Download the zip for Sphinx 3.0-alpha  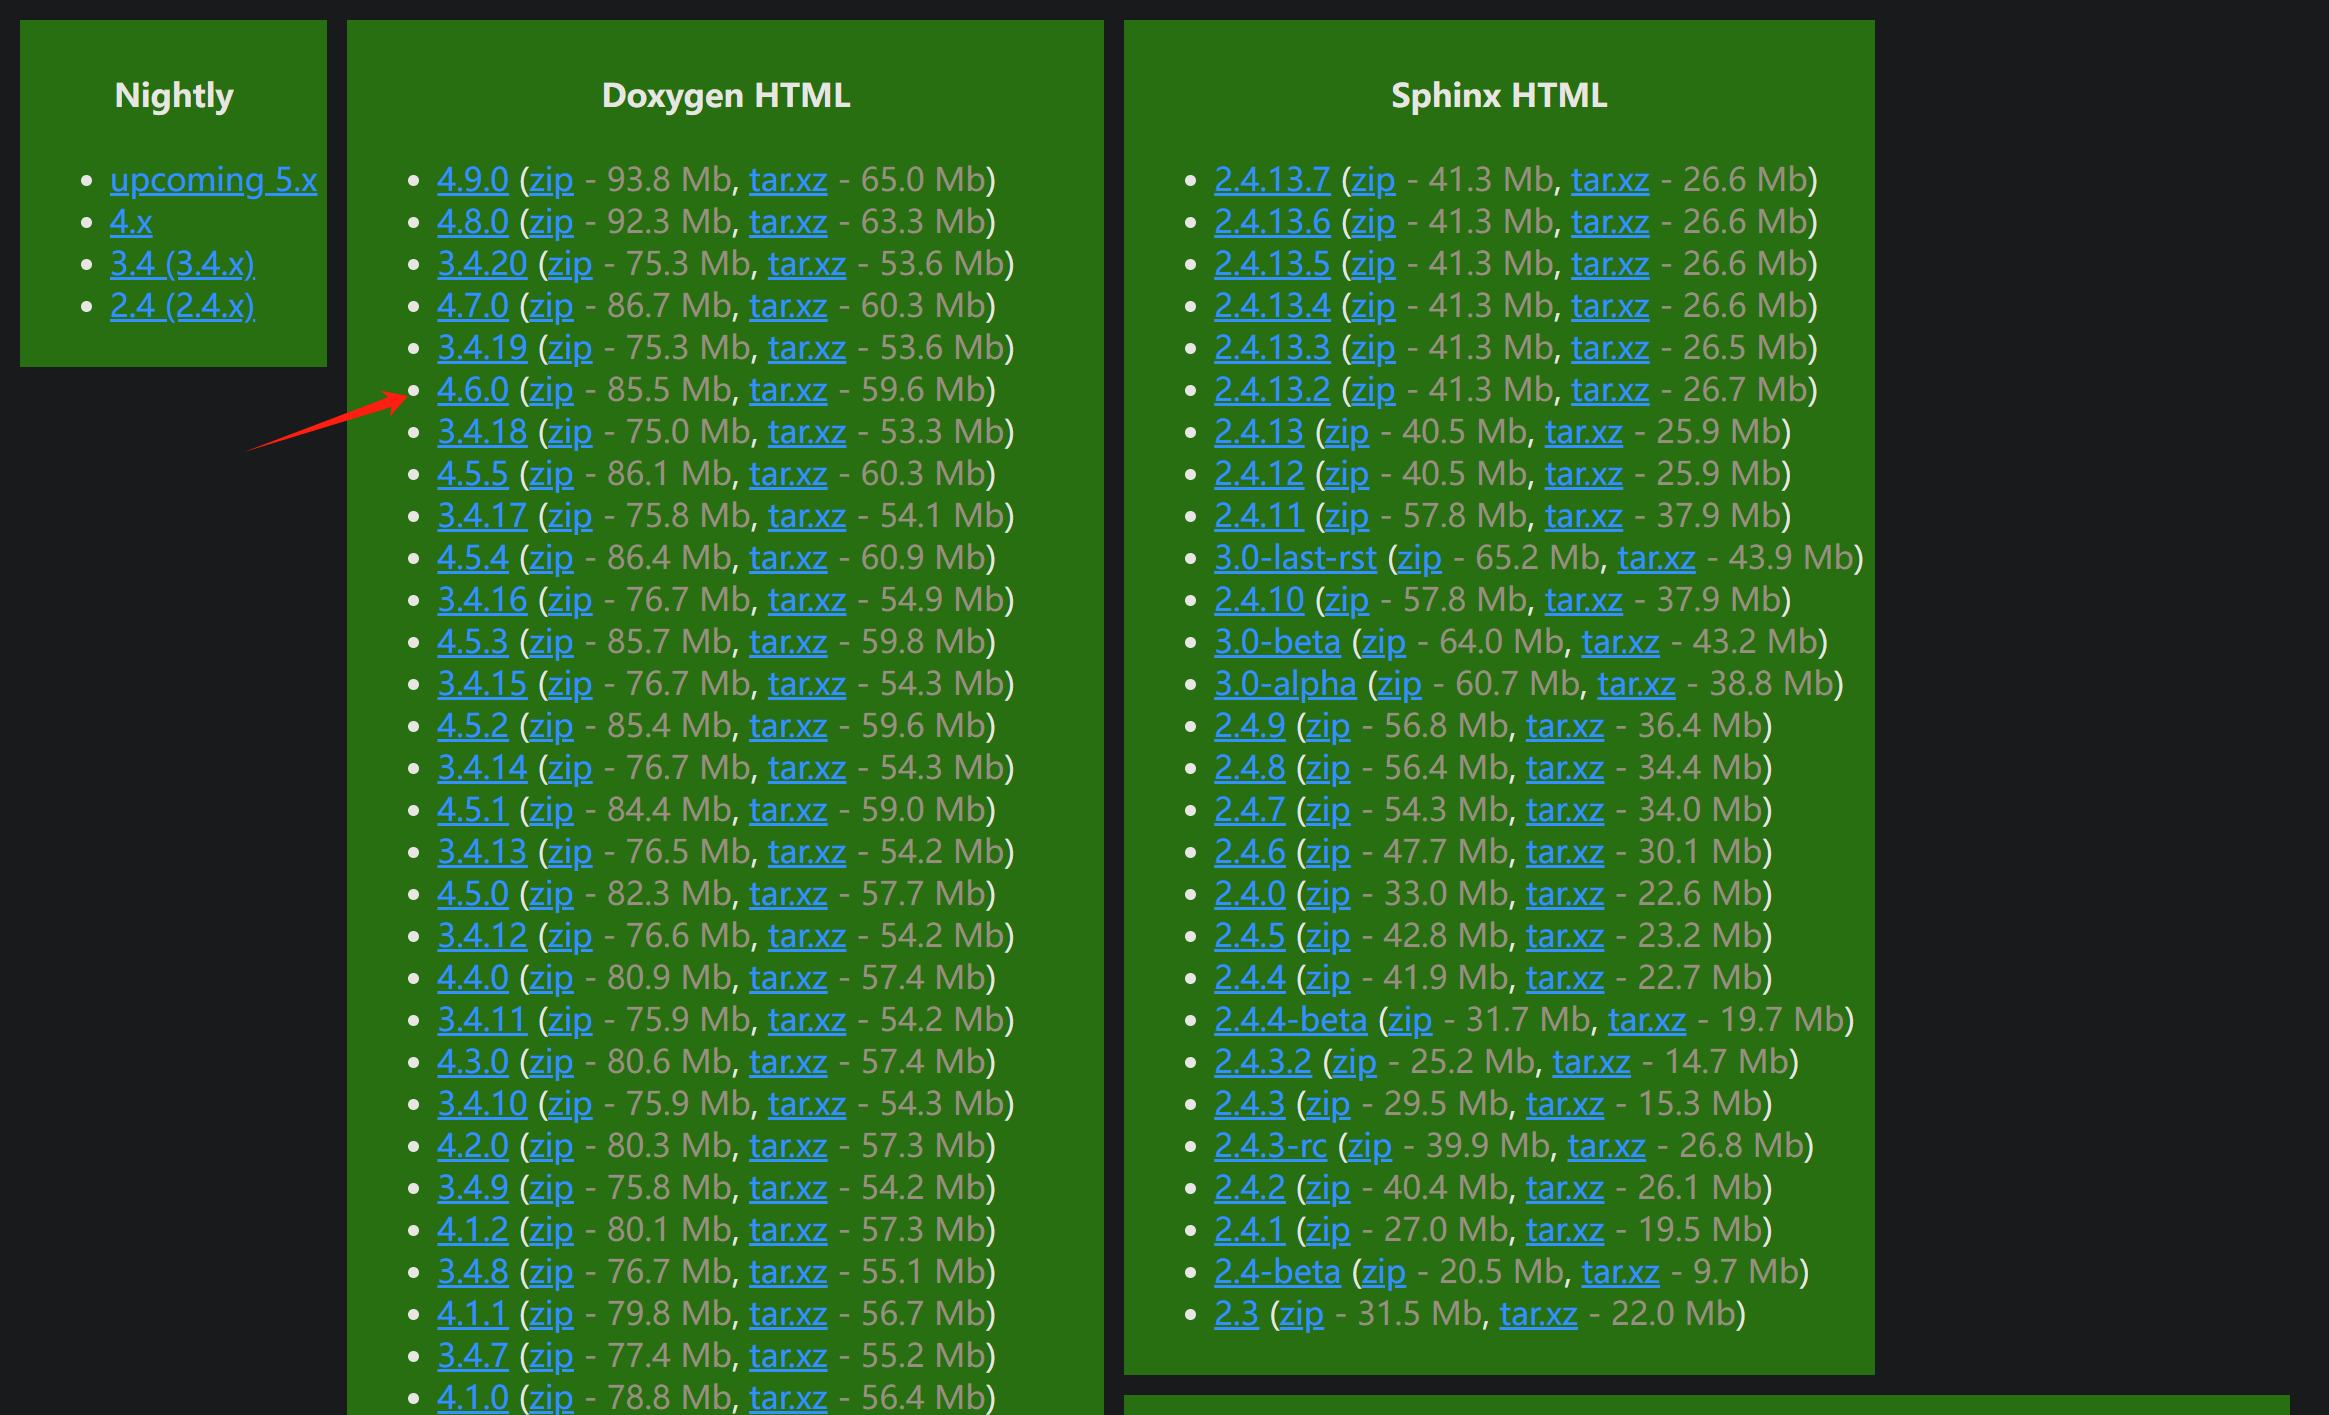tap(1398, 683)
